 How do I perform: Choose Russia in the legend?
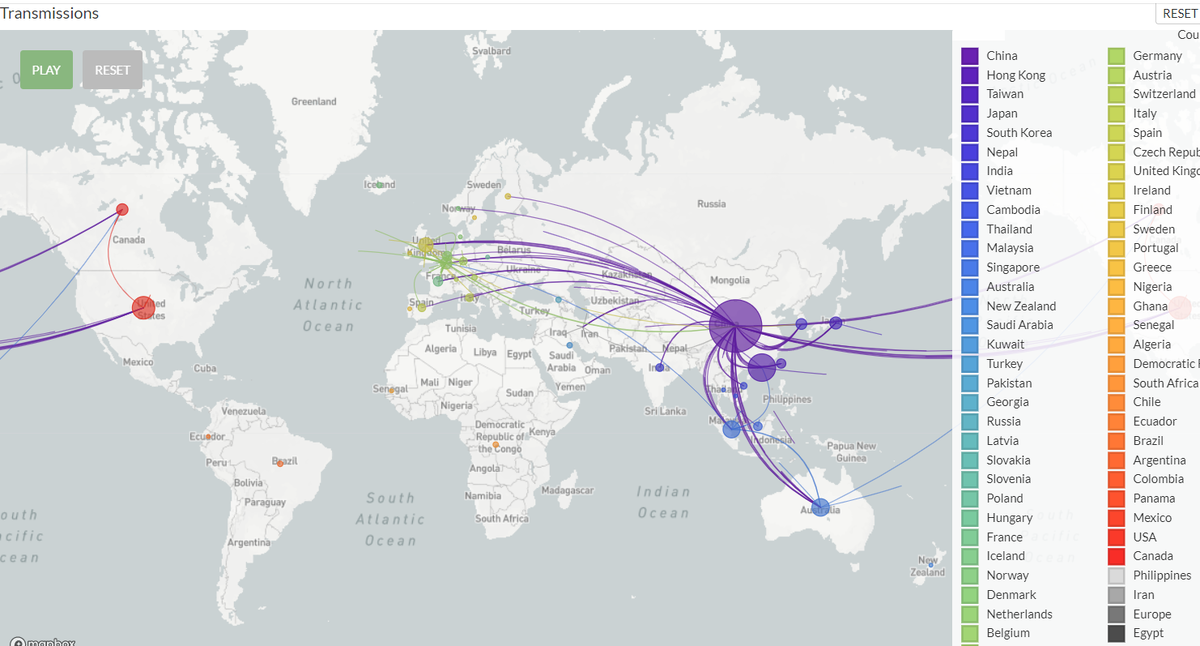[1003, 421]
